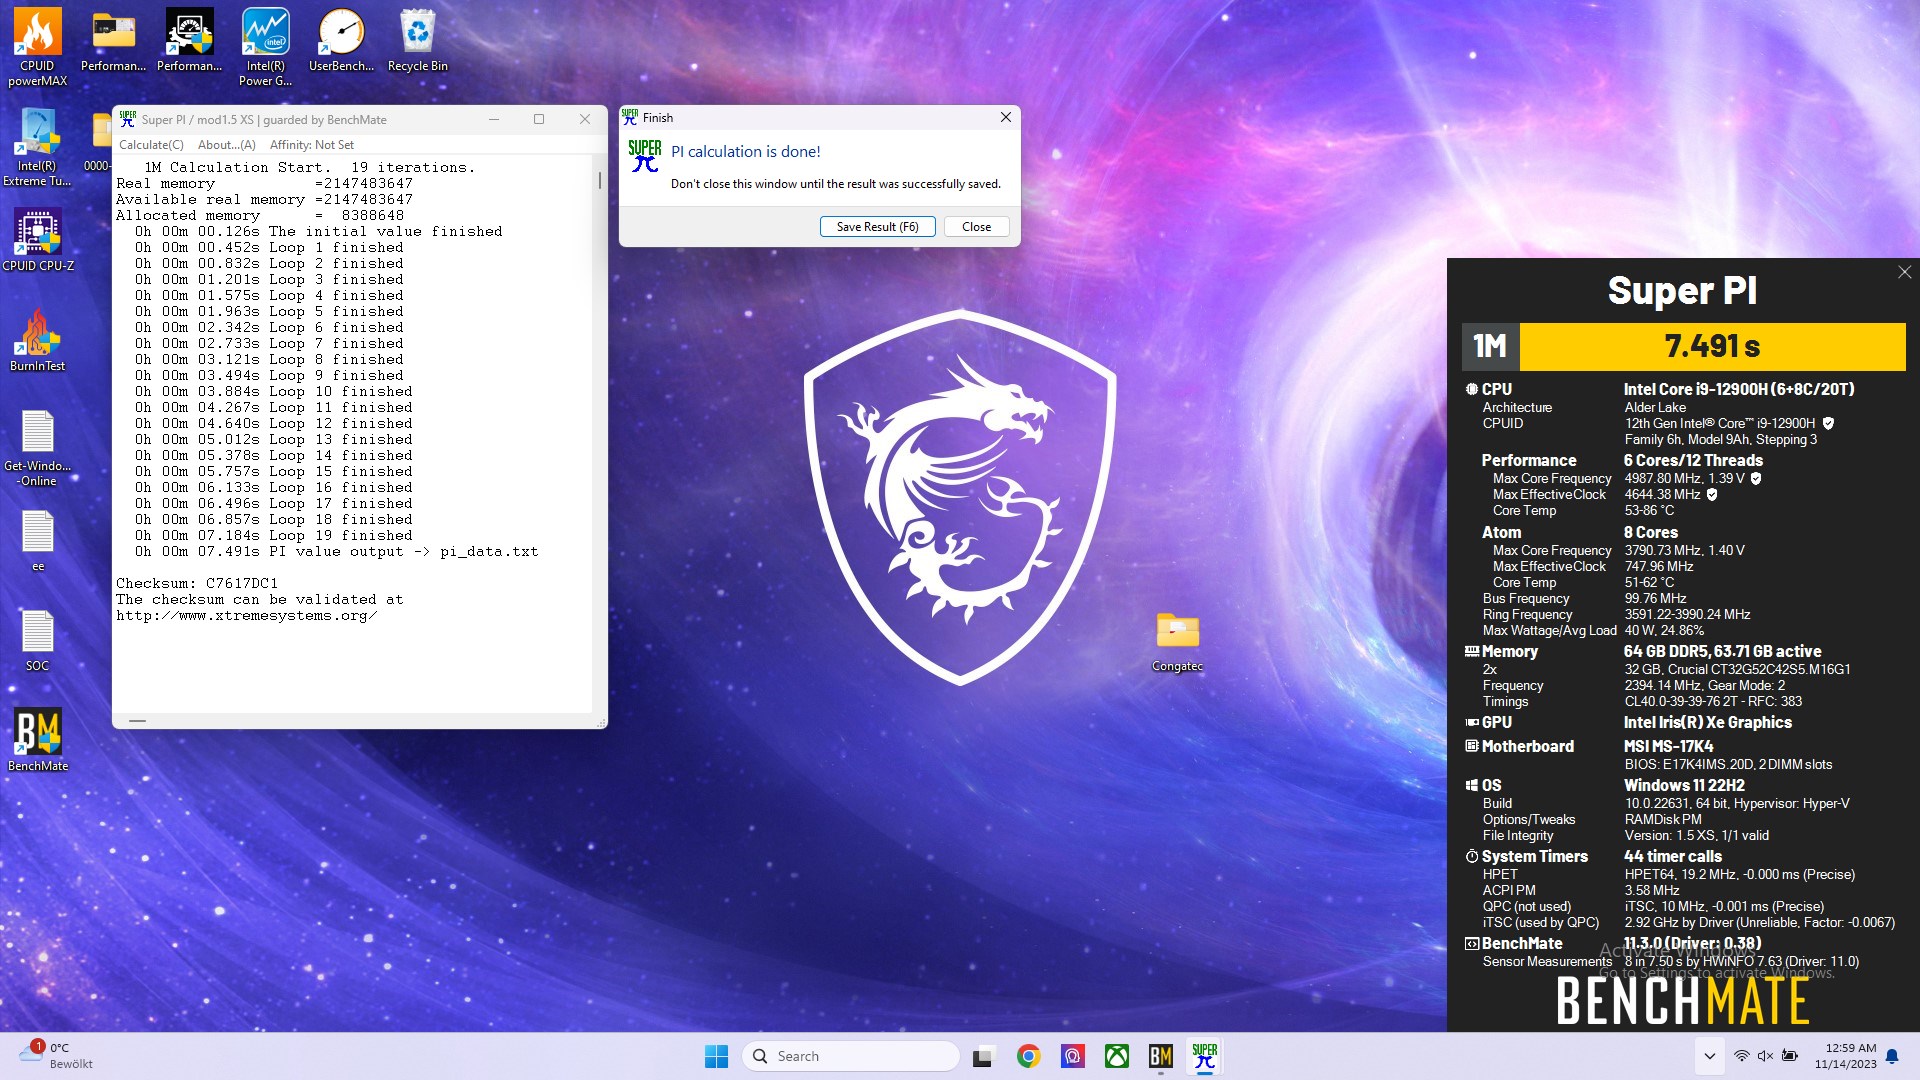Open CPUID powerMAX desktop shortcut
Viewport: 1920px width, 1080px height.
pyautogui.click(x=37, y=47)
